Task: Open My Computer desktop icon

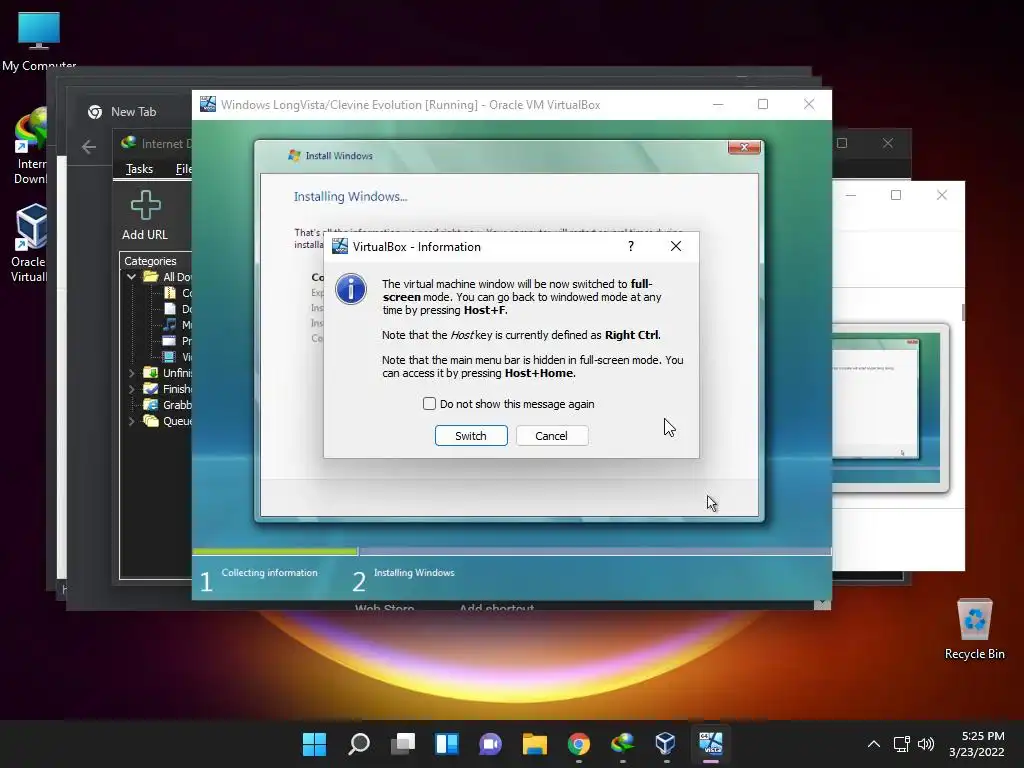Action: click(39, 41)
